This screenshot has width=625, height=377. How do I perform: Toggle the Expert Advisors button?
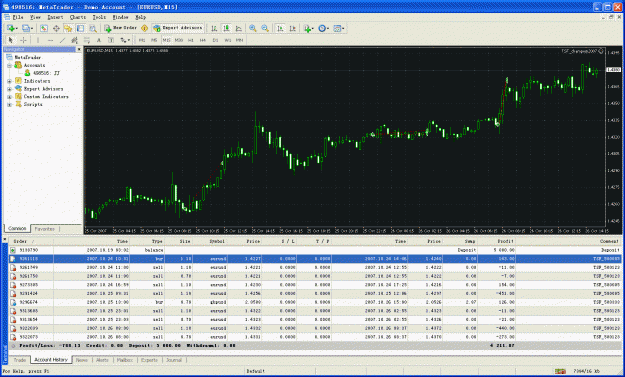(178, 28)
